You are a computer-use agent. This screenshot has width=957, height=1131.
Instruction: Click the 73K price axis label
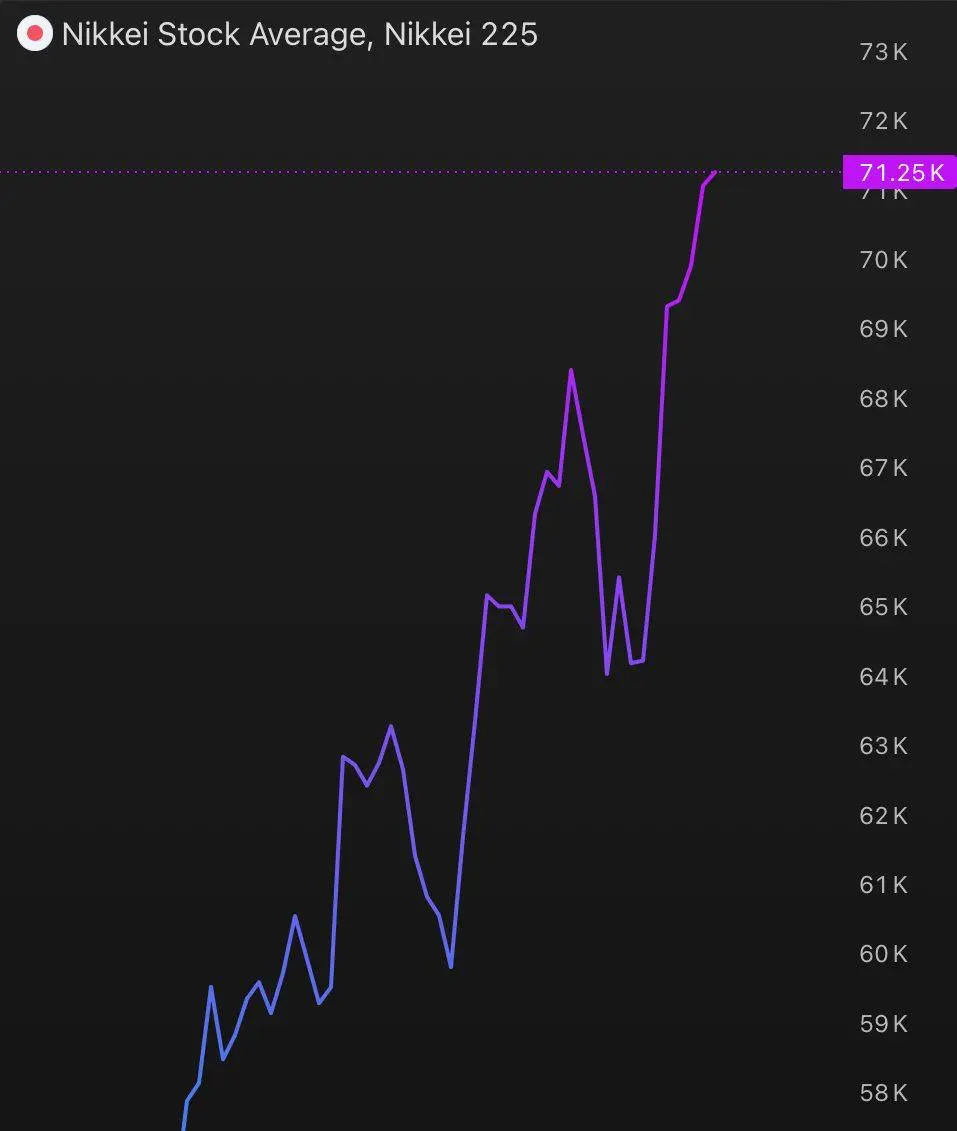click(x=883, y=52)
